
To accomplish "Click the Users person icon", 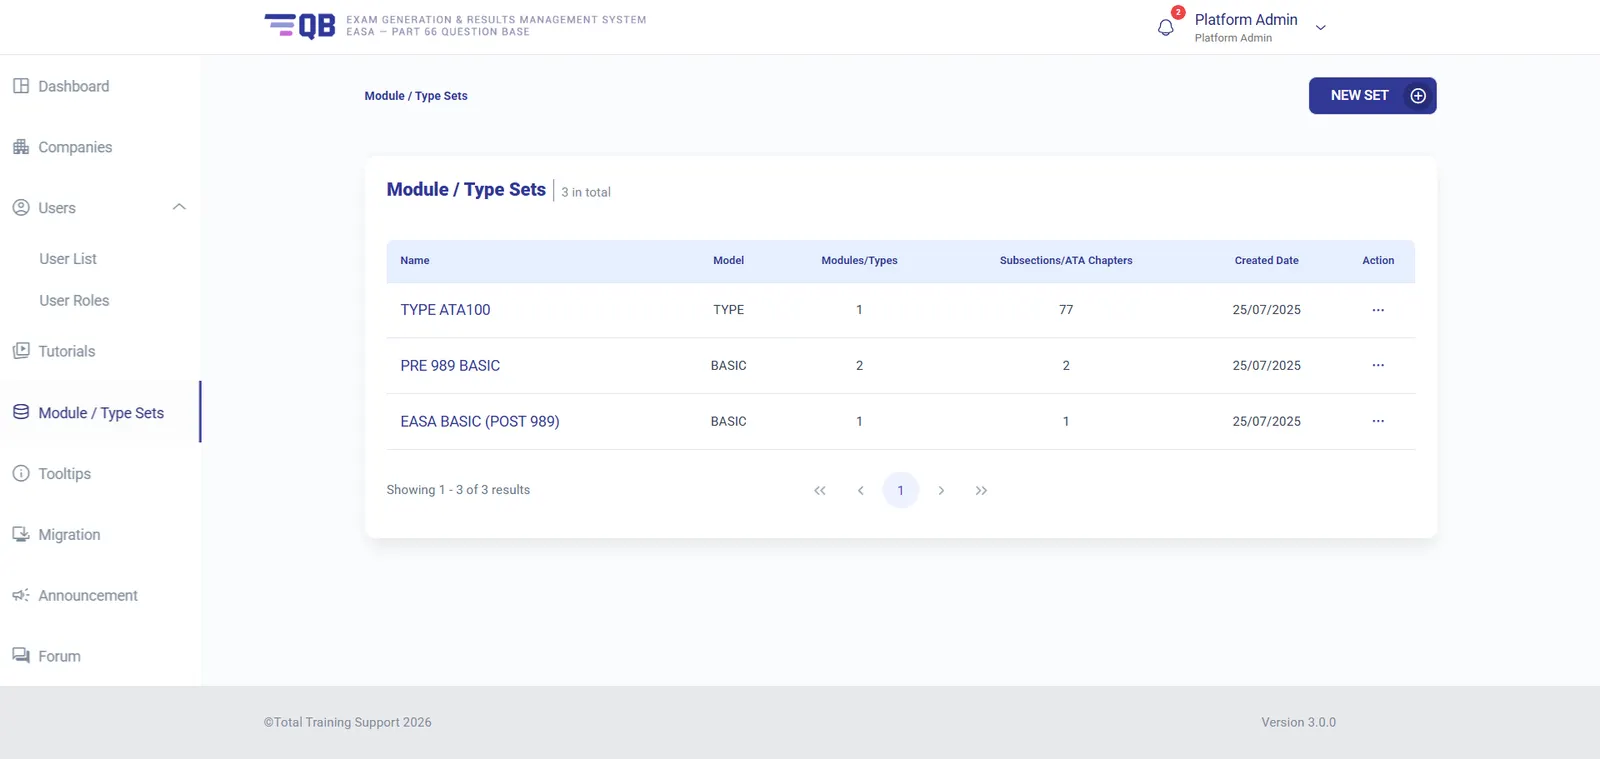I will (21, 208).
